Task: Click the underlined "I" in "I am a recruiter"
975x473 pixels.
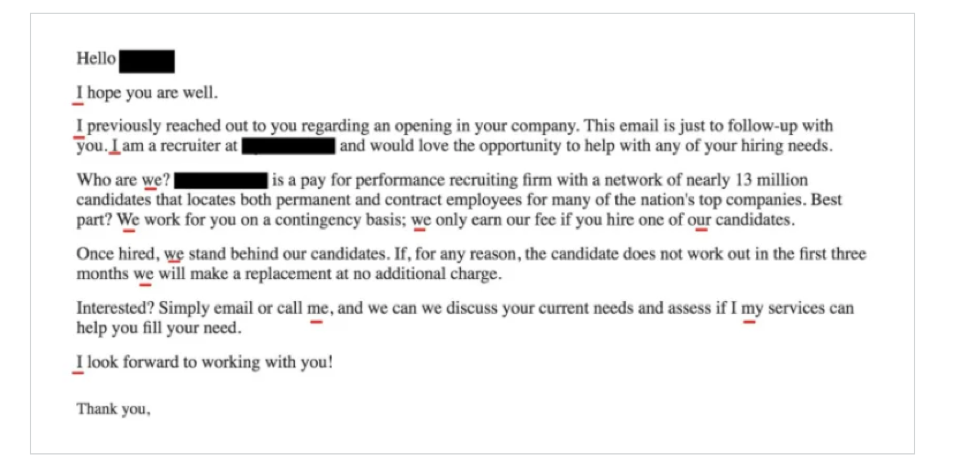Action: pos(114,147)
